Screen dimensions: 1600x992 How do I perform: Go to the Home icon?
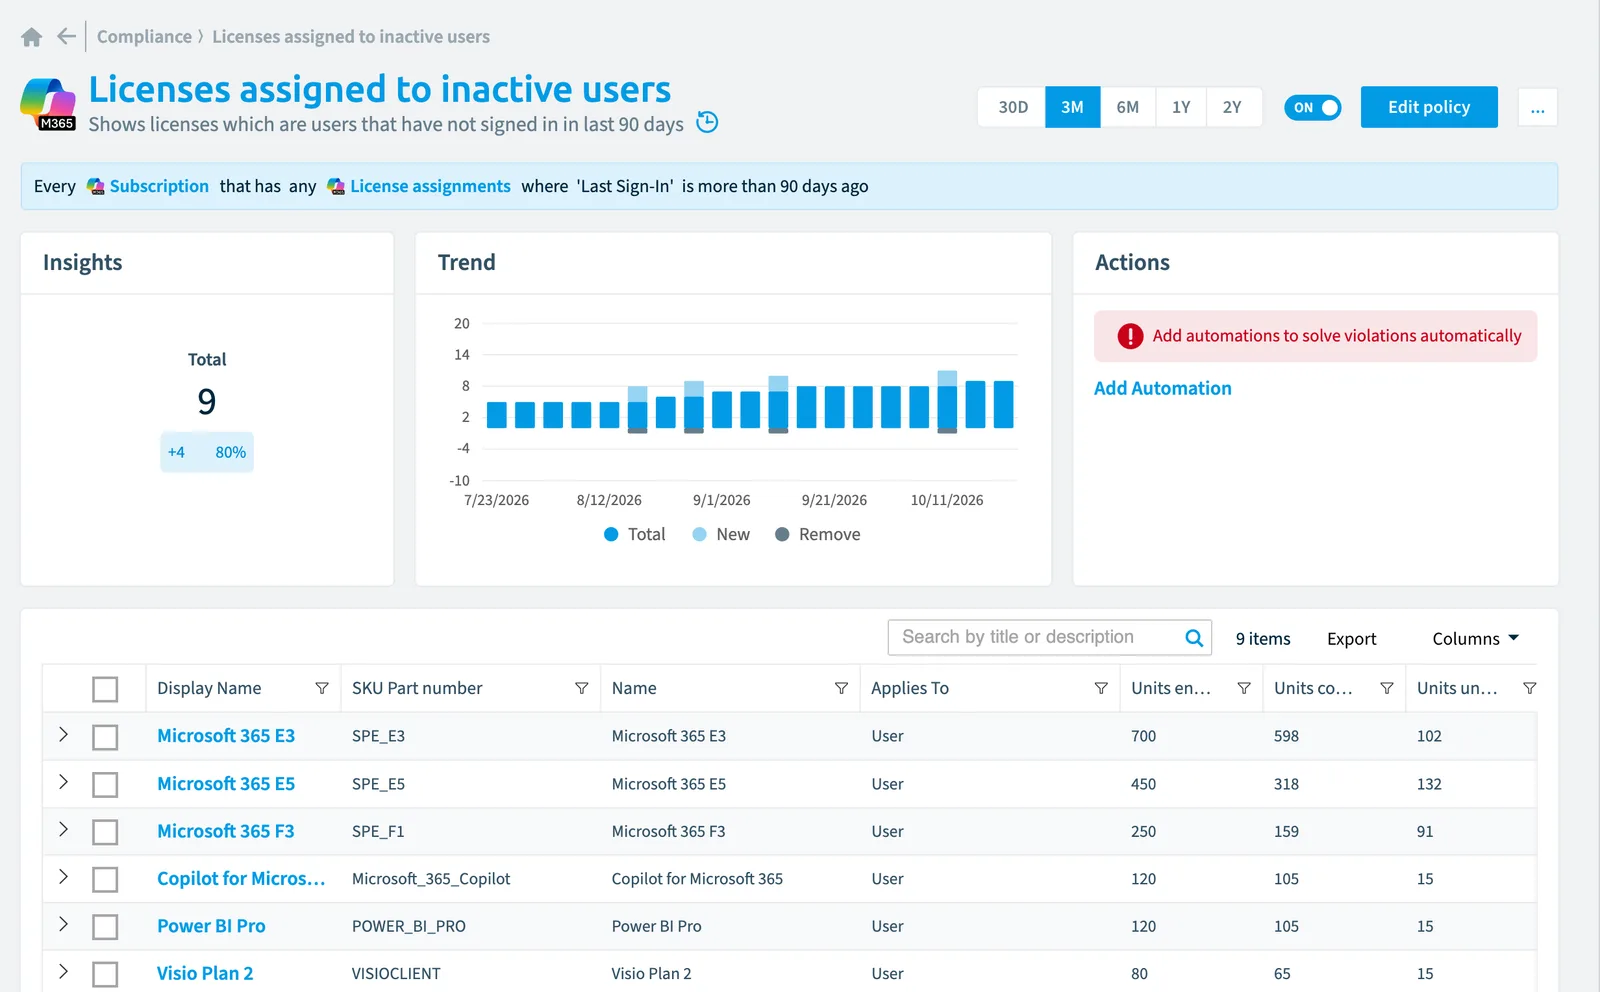[x=32, y=37]
